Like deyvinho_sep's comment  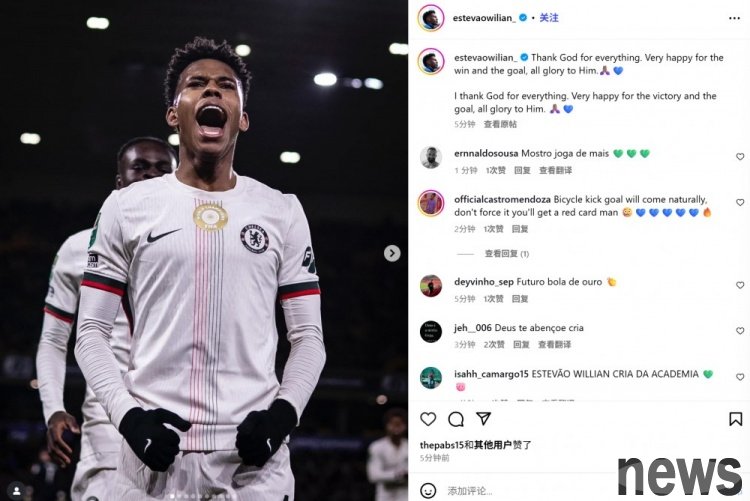coord(740,285)
